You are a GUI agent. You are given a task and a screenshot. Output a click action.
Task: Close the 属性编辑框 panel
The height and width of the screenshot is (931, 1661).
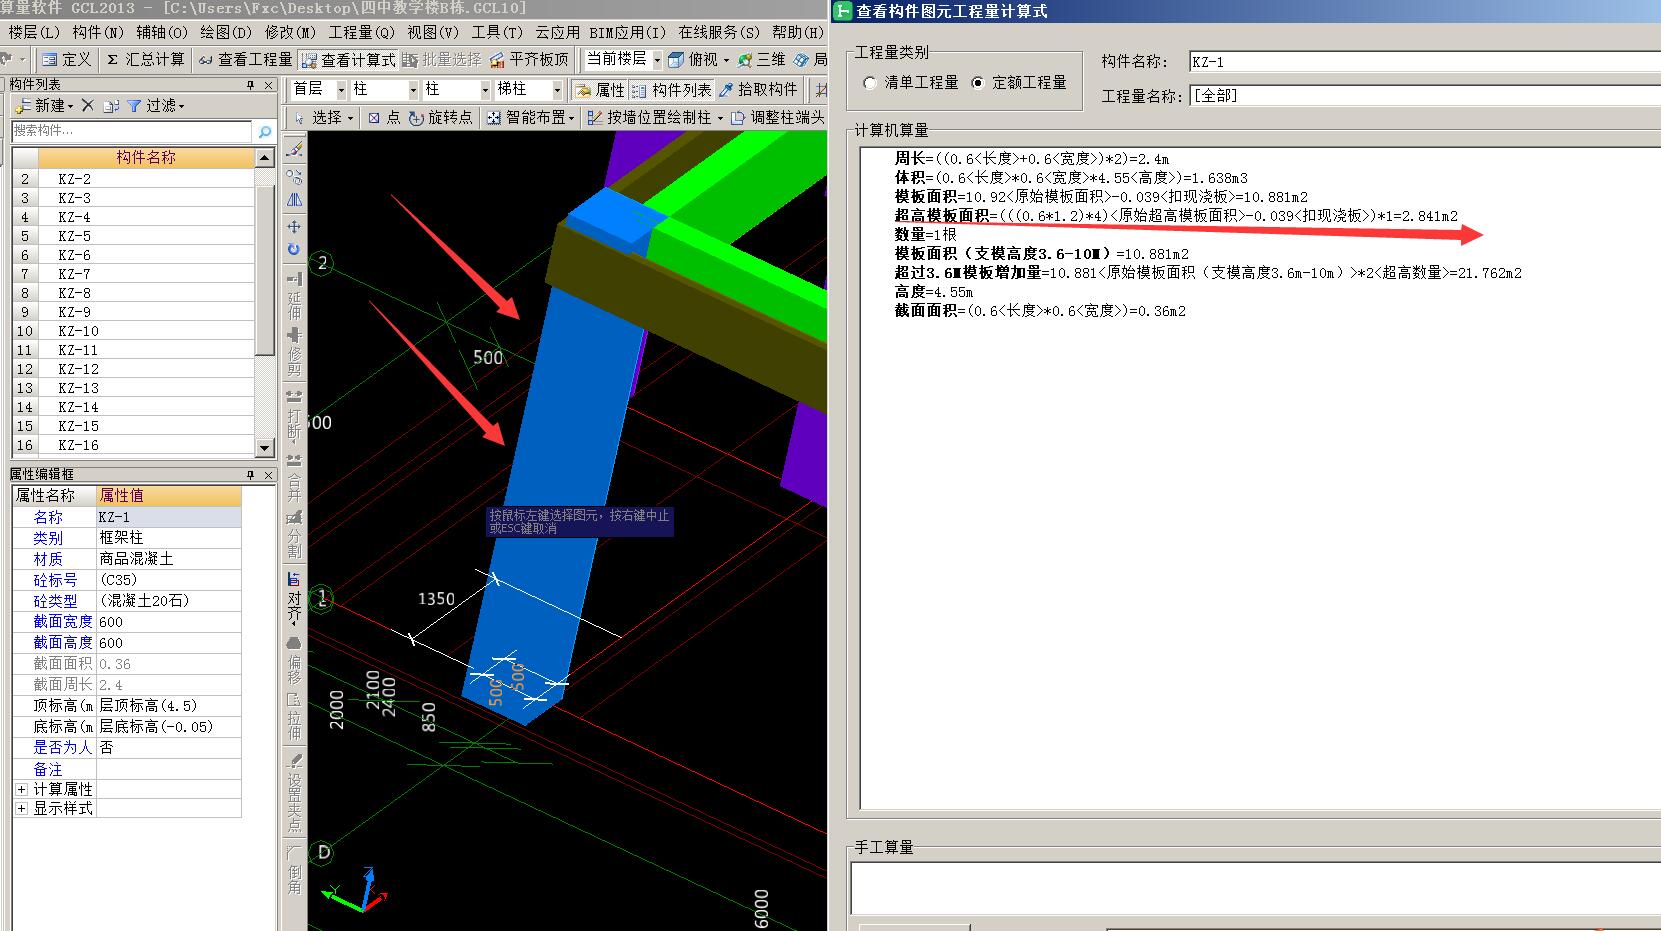pyautogui.click(x=268, y=474)
